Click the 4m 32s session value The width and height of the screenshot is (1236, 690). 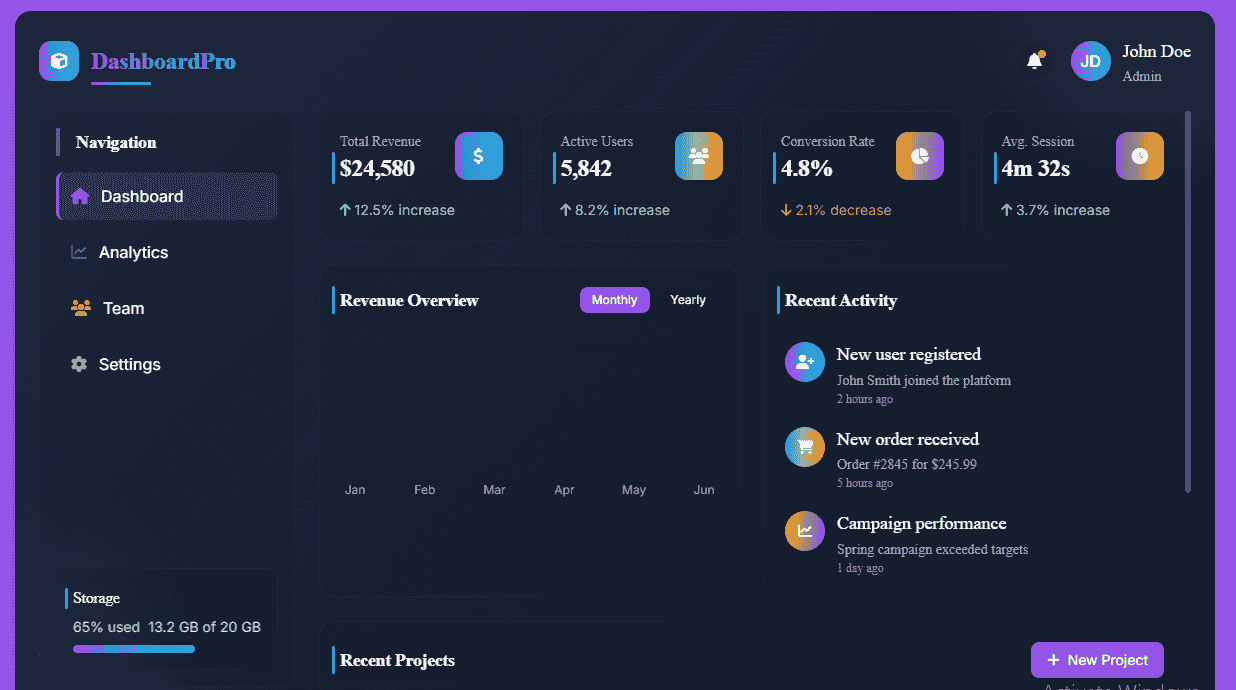(1035, 168)
